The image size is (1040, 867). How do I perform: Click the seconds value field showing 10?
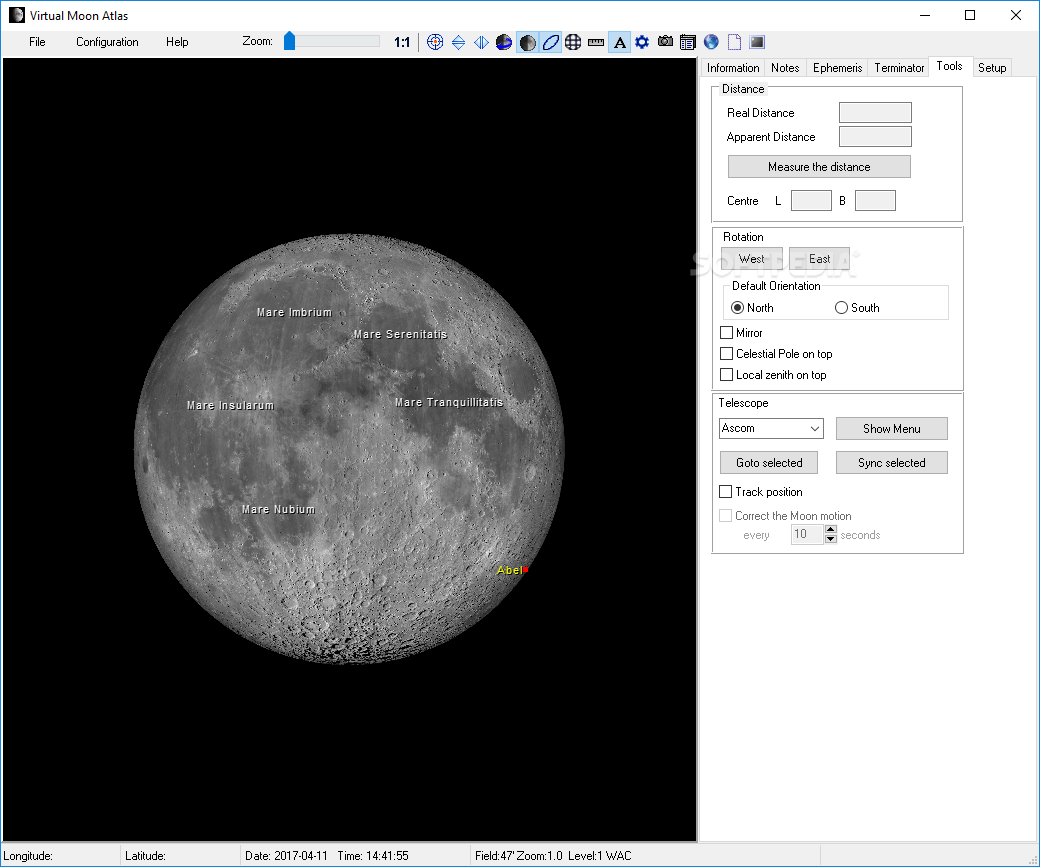(807, 534)
